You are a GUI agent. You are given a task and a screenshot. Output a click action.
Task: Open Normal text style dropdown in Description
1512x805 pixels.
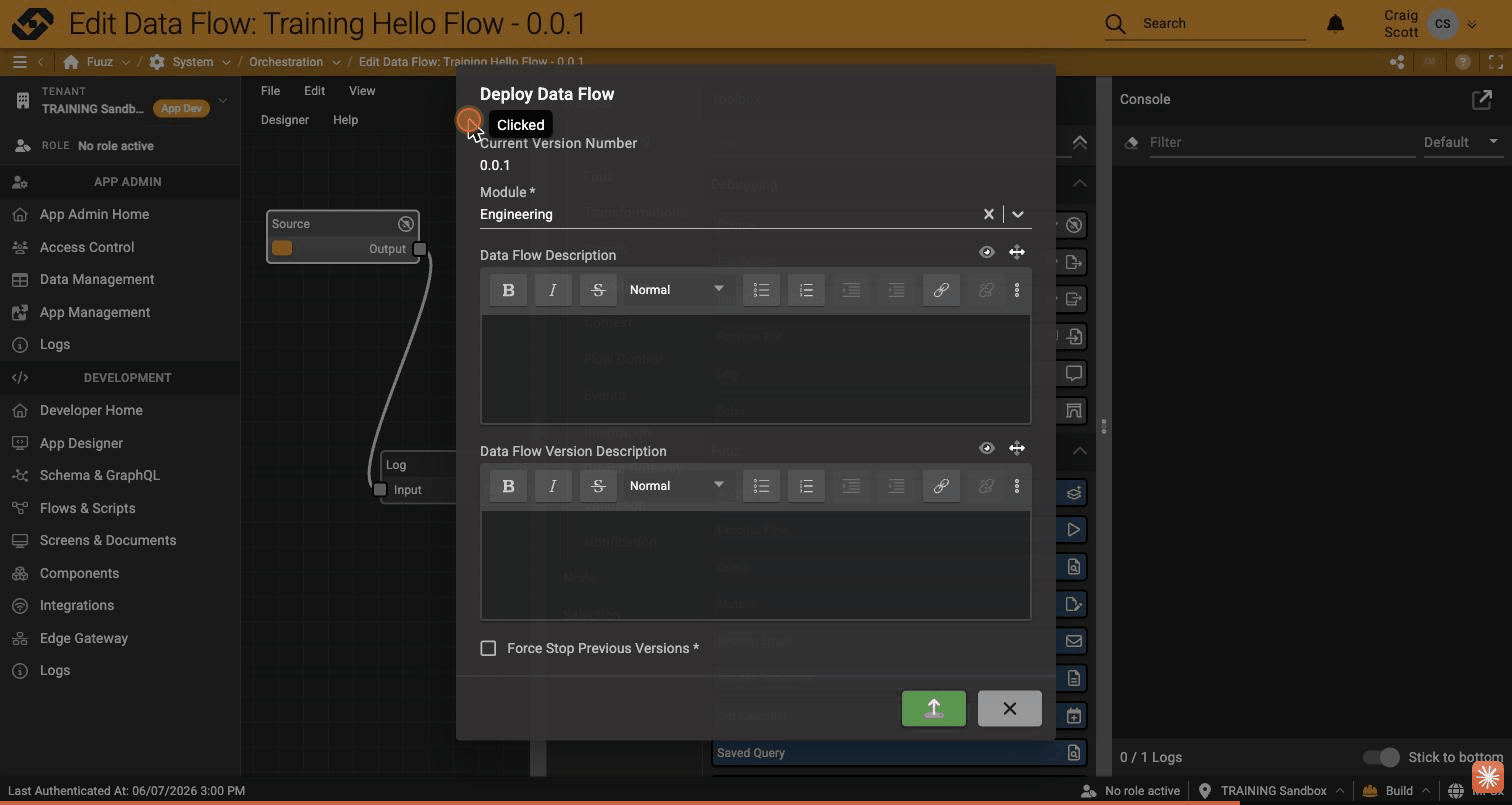tap(676, 290)
